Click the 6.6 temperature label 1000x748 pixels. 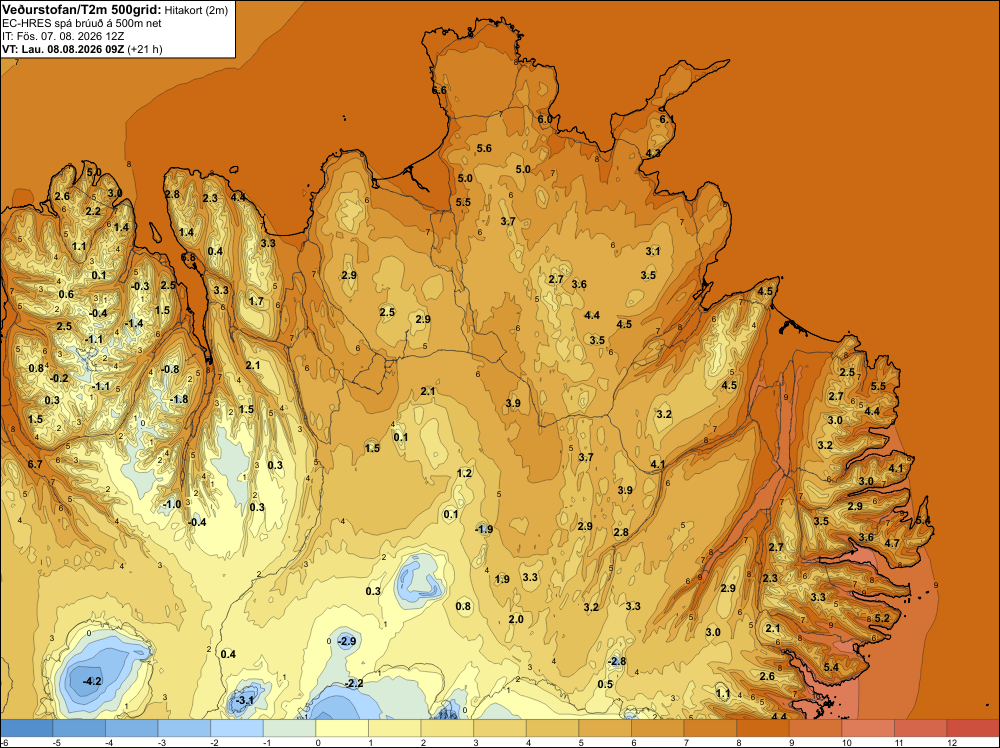[x=439, y=91]
